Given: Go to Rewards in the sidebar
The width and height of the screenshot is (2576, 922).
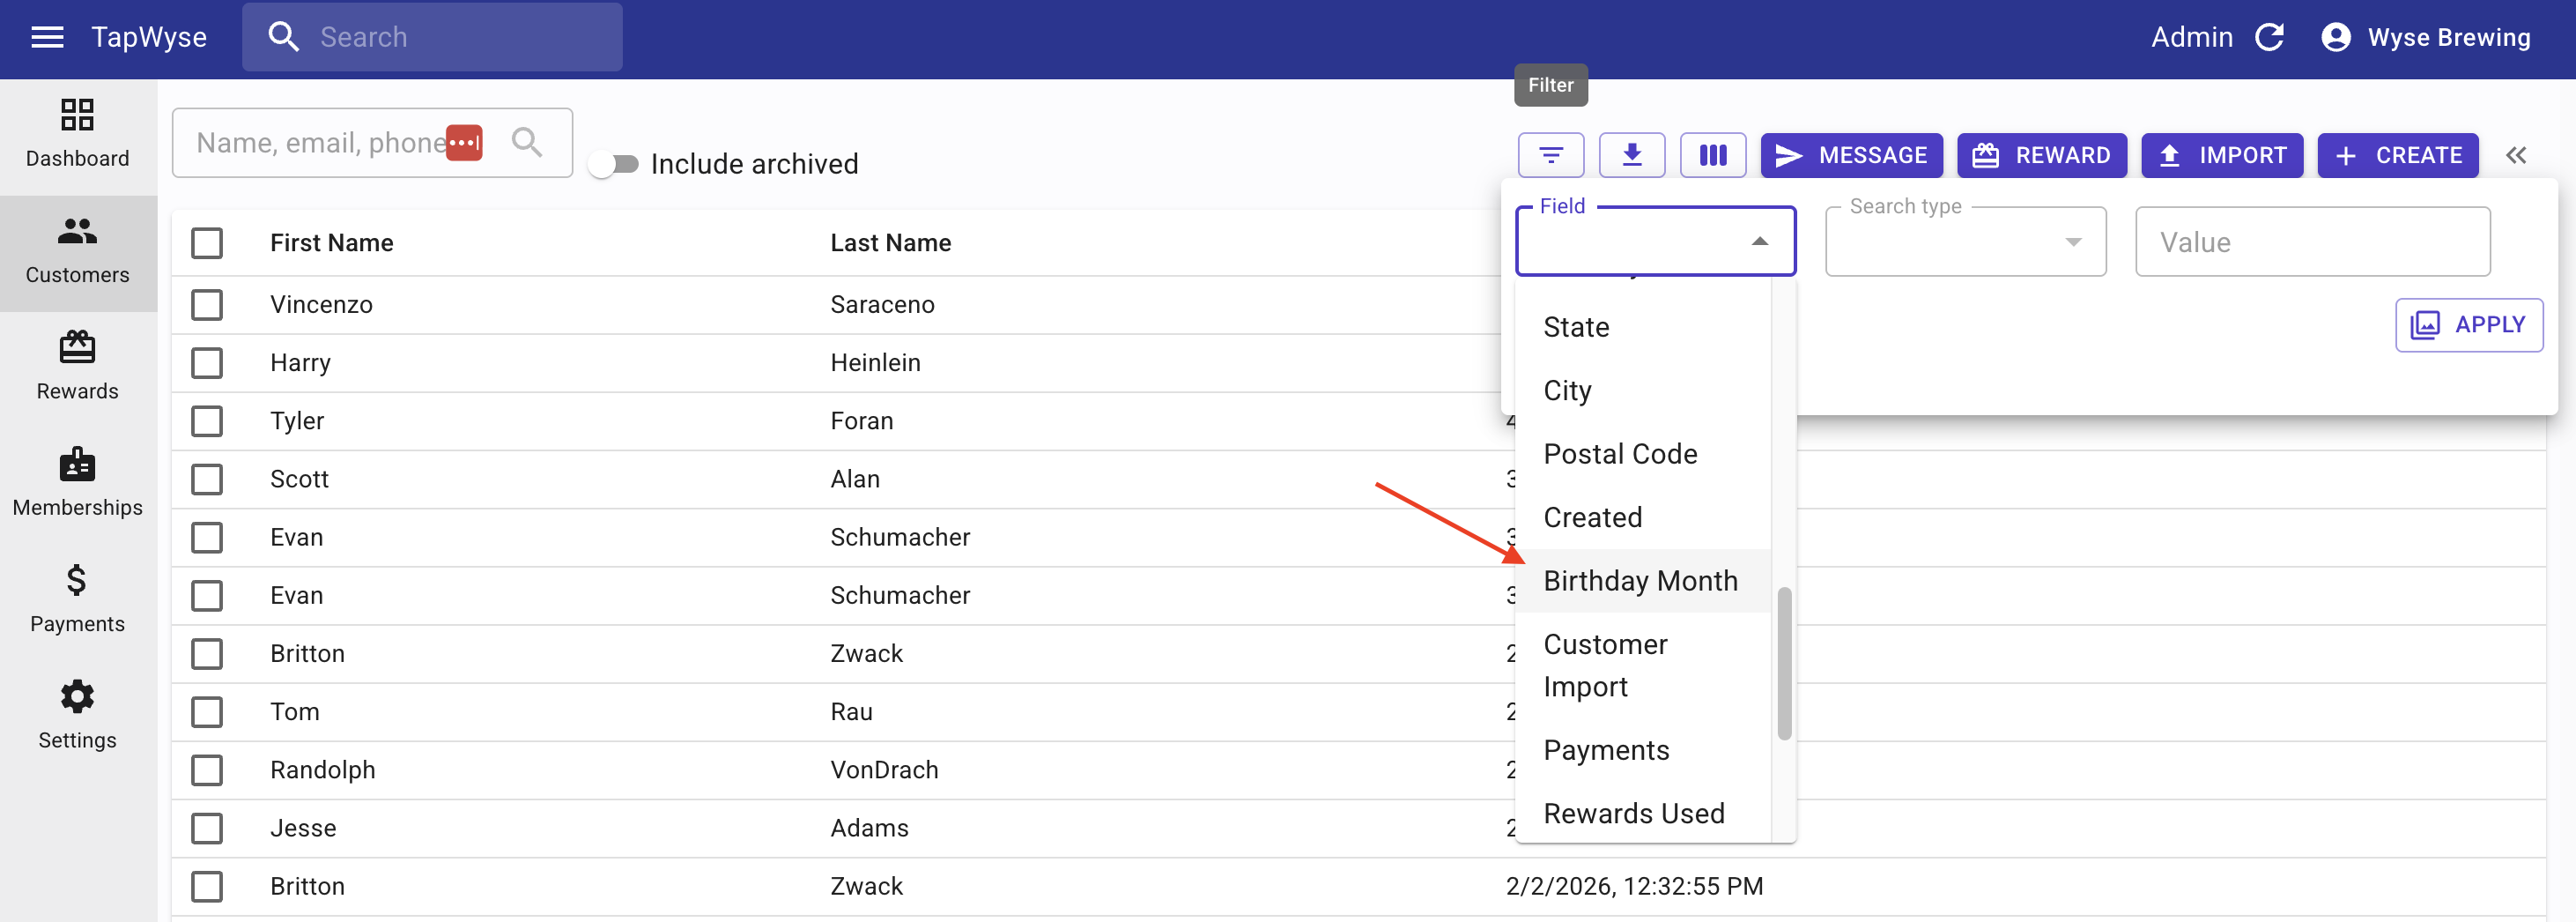Looking at the screenshot, I should point(77,366).
